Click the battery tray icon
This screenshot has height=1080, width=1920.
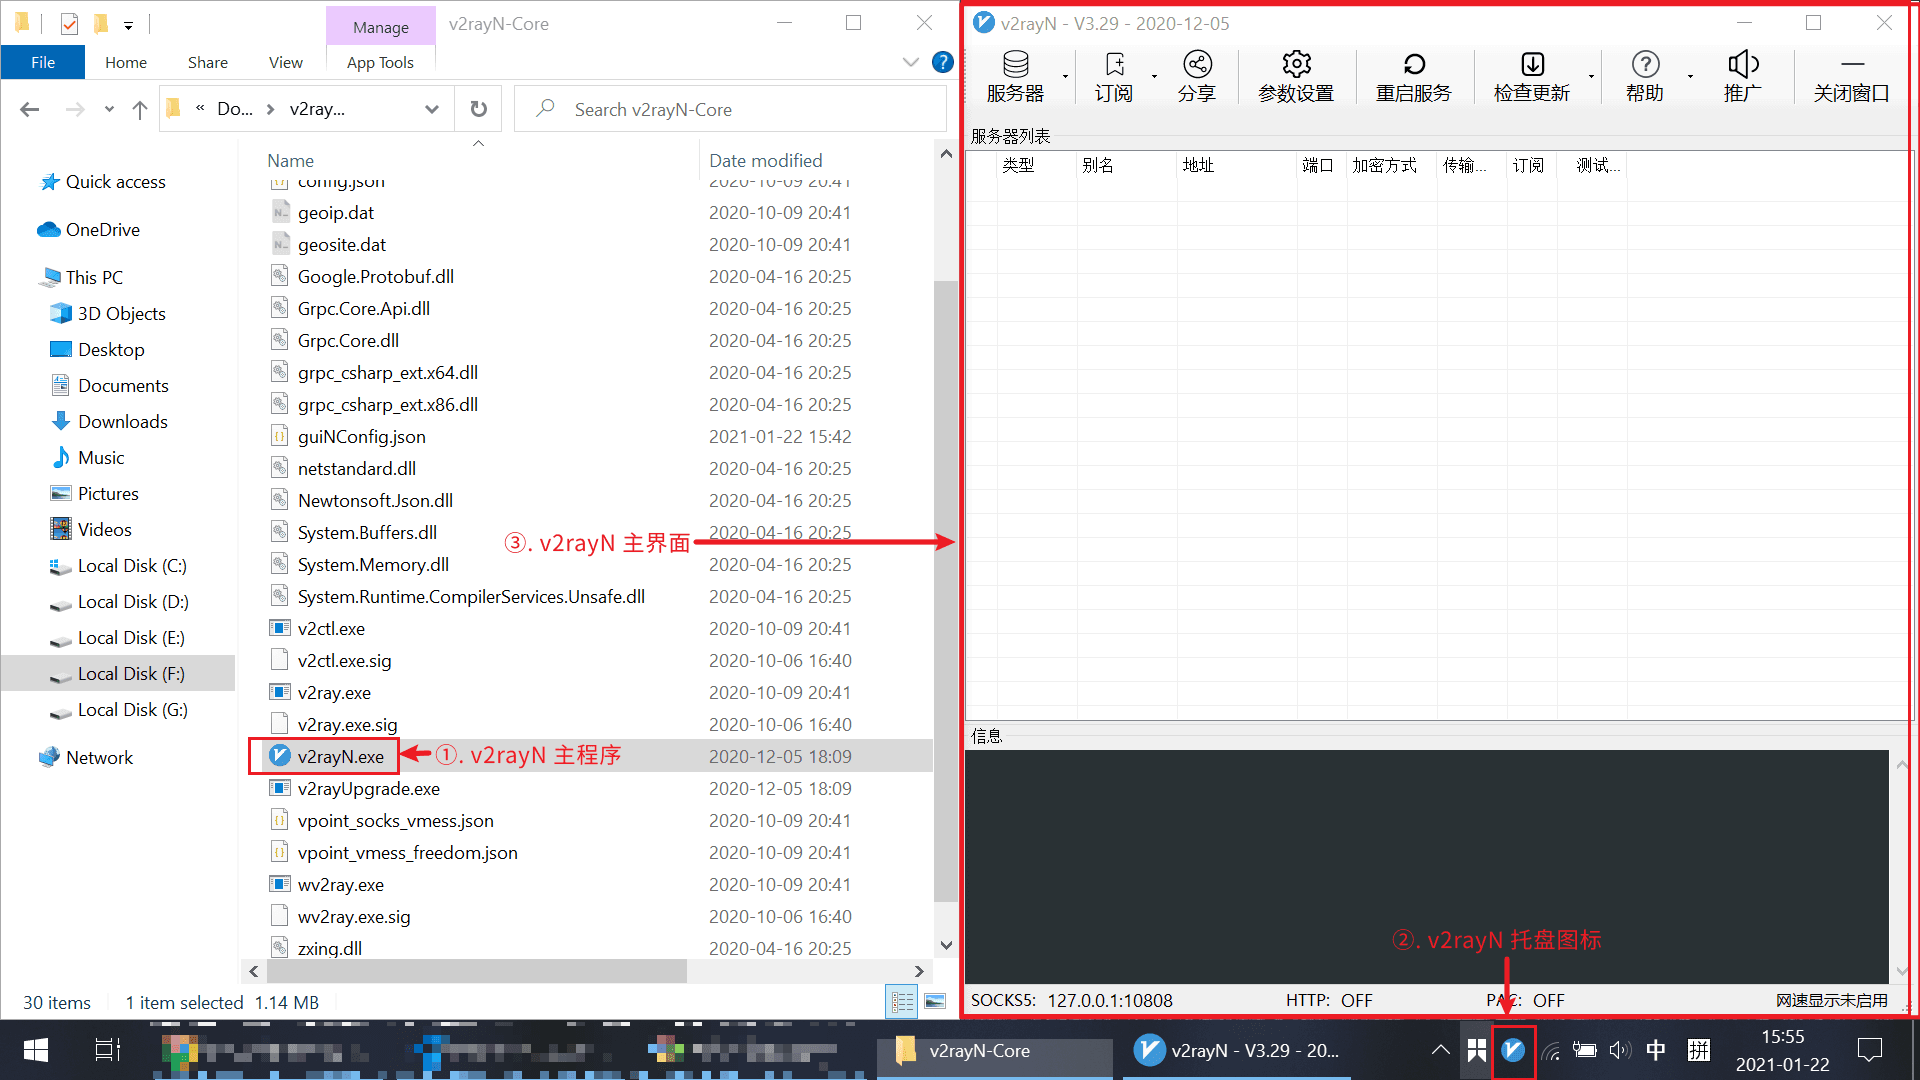[1585, 1050]
